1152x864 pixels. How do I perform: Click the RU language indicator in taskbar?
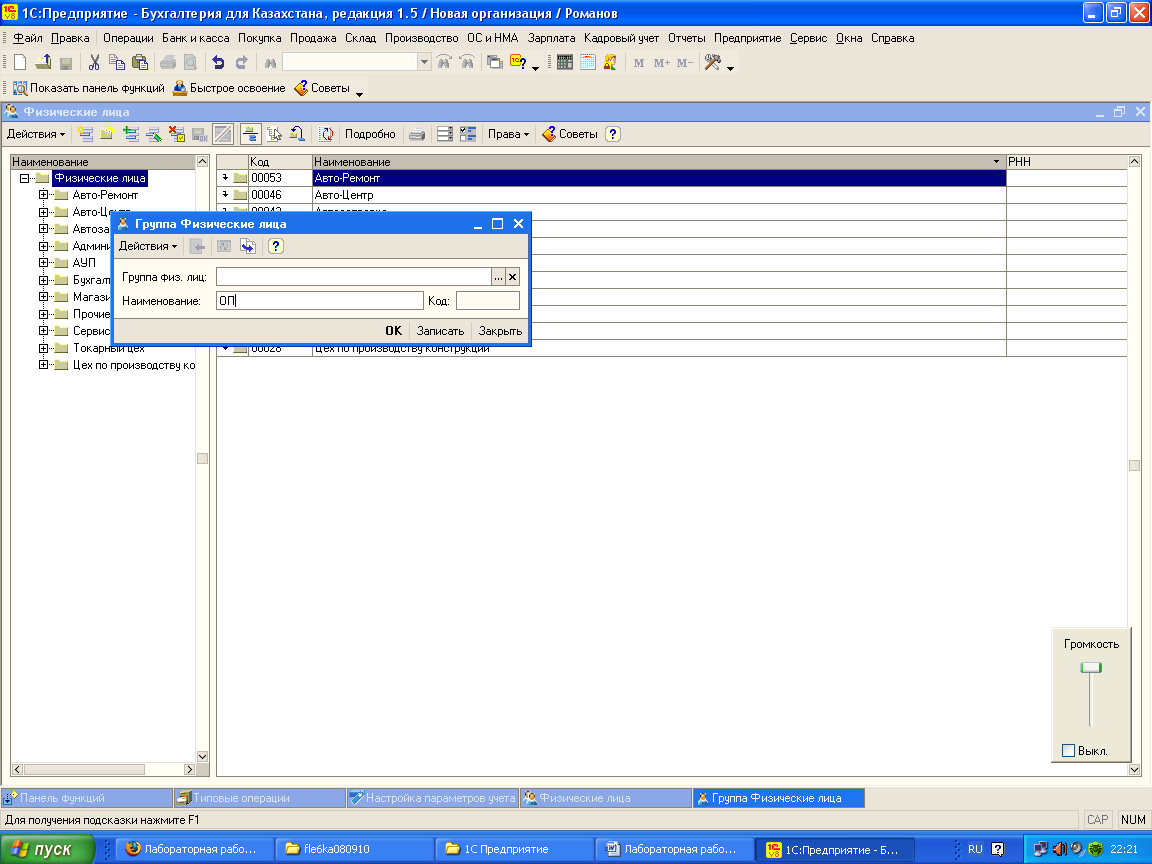(x=975, y=849)
